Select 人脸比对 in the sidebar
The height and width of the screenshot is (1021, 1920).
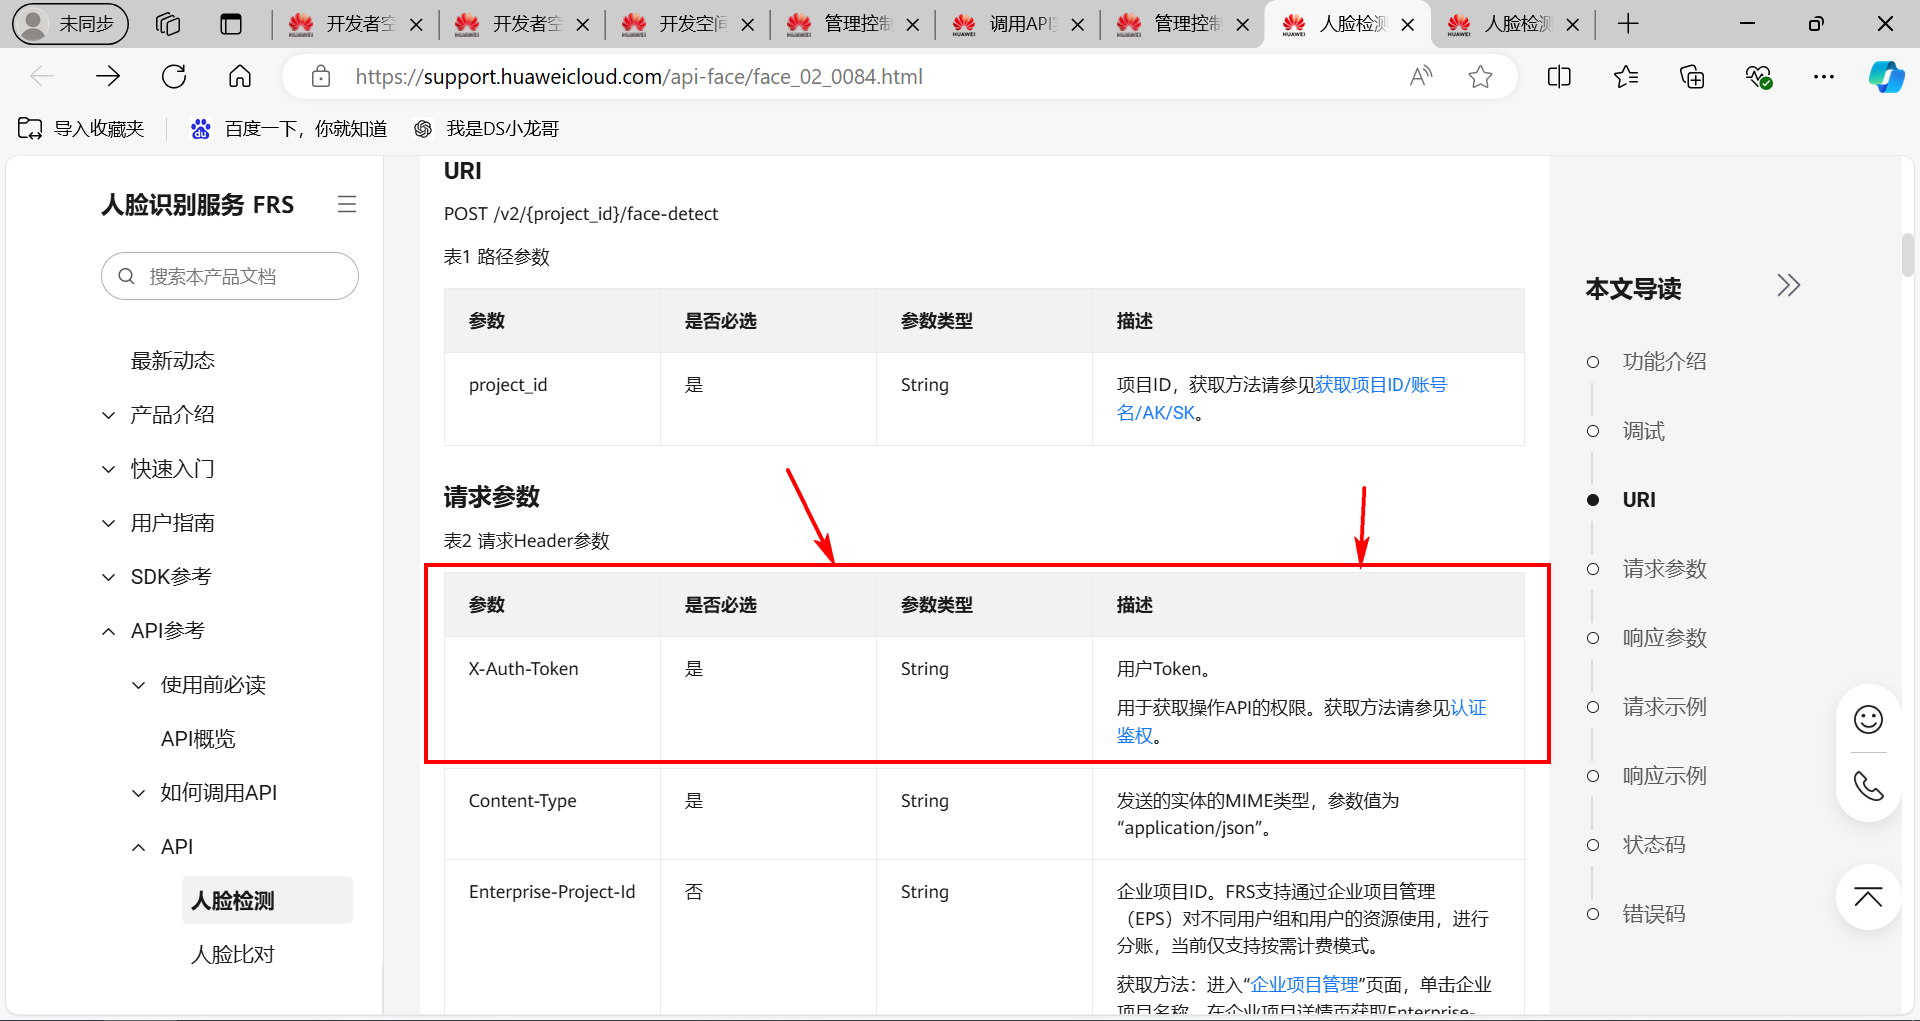233,954
